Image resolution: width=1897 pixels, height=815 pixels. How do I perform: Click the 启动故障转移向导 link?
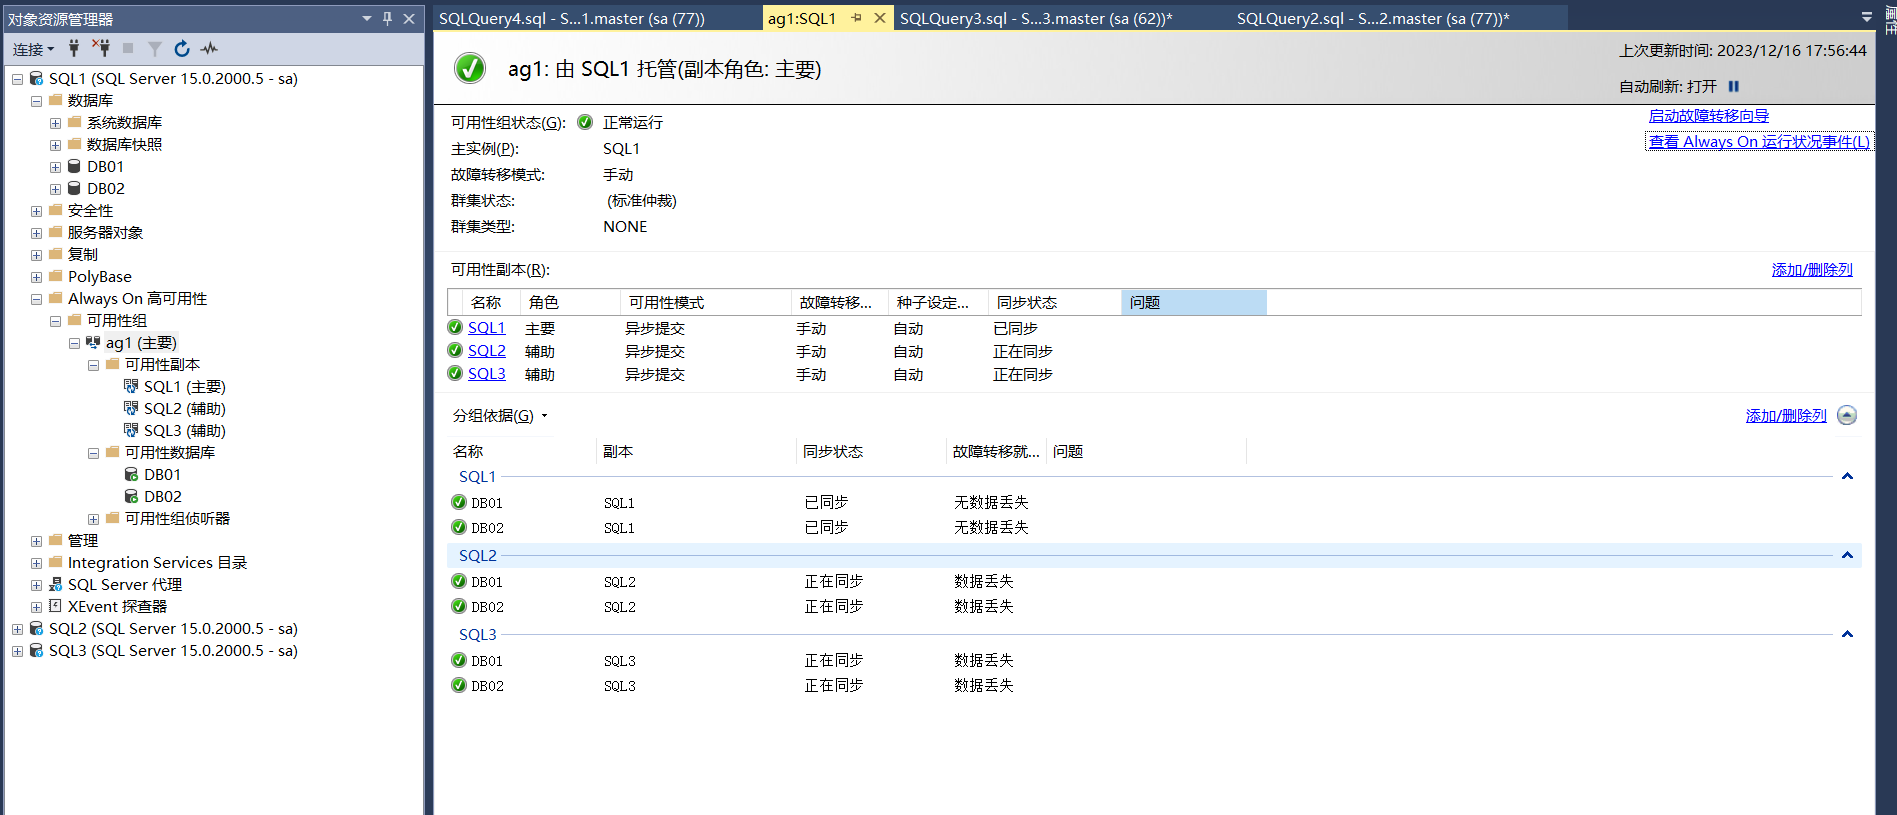pos(1709,116)
